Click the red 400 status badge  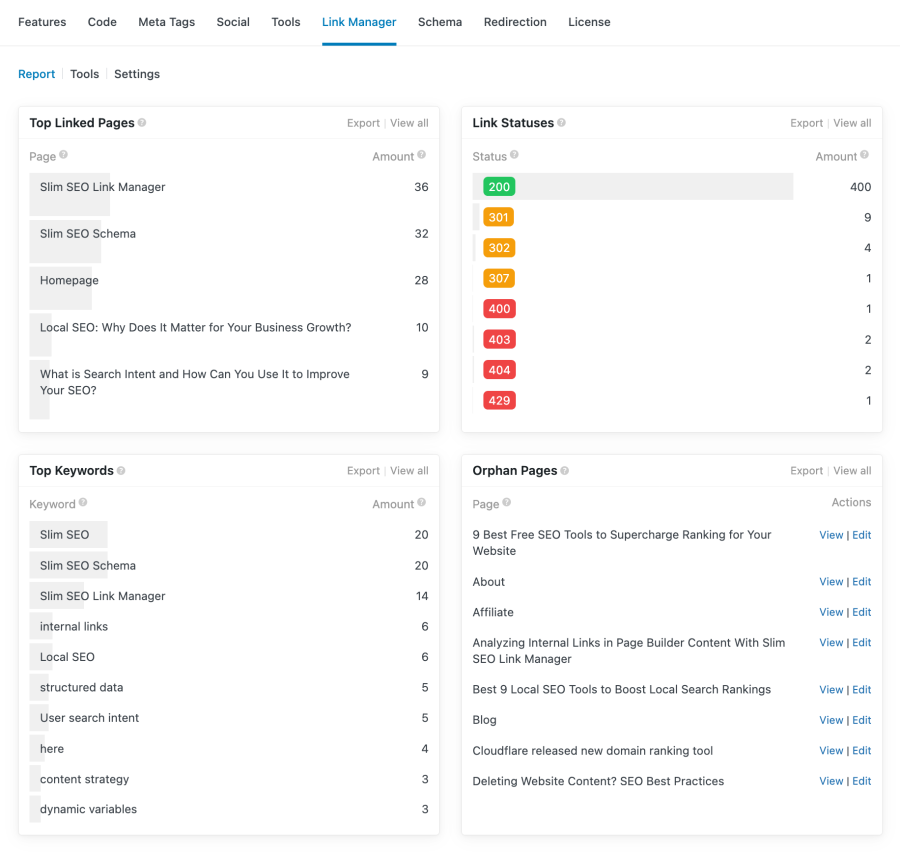[499, 309]
